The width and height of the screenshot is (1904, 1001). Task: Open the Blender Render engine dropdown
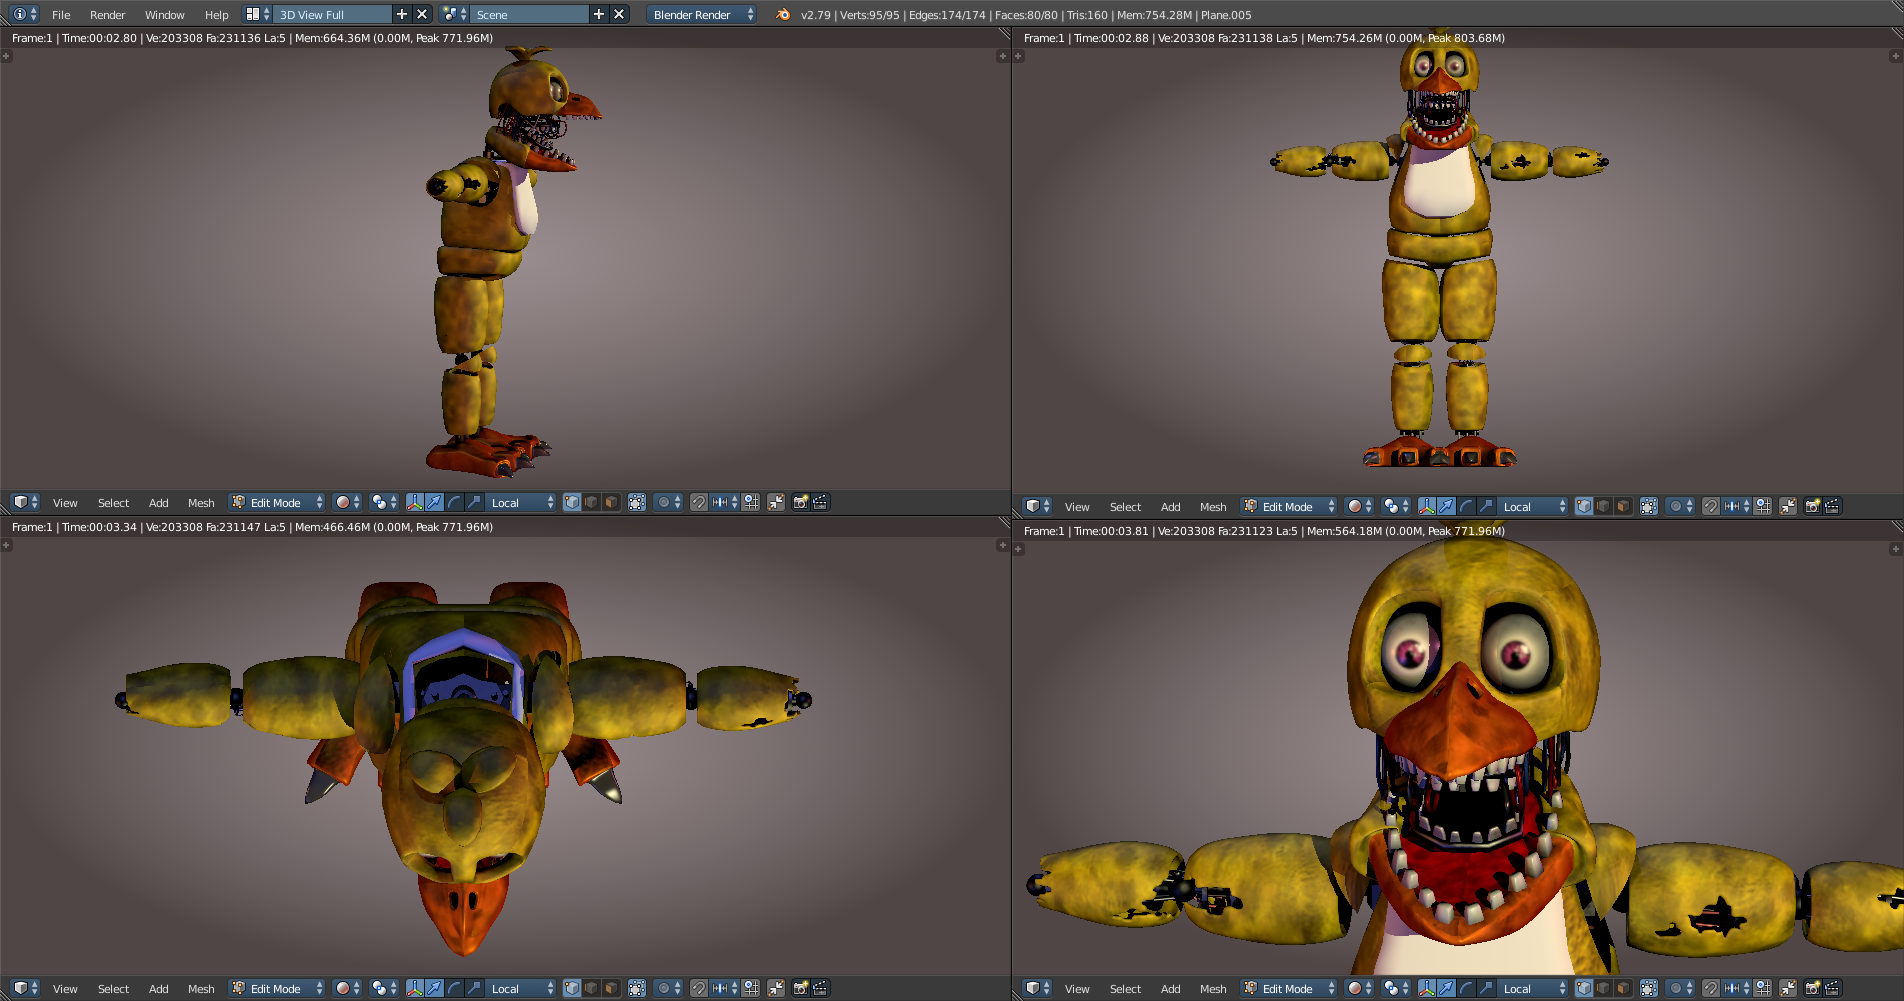(x=702, y=14)
